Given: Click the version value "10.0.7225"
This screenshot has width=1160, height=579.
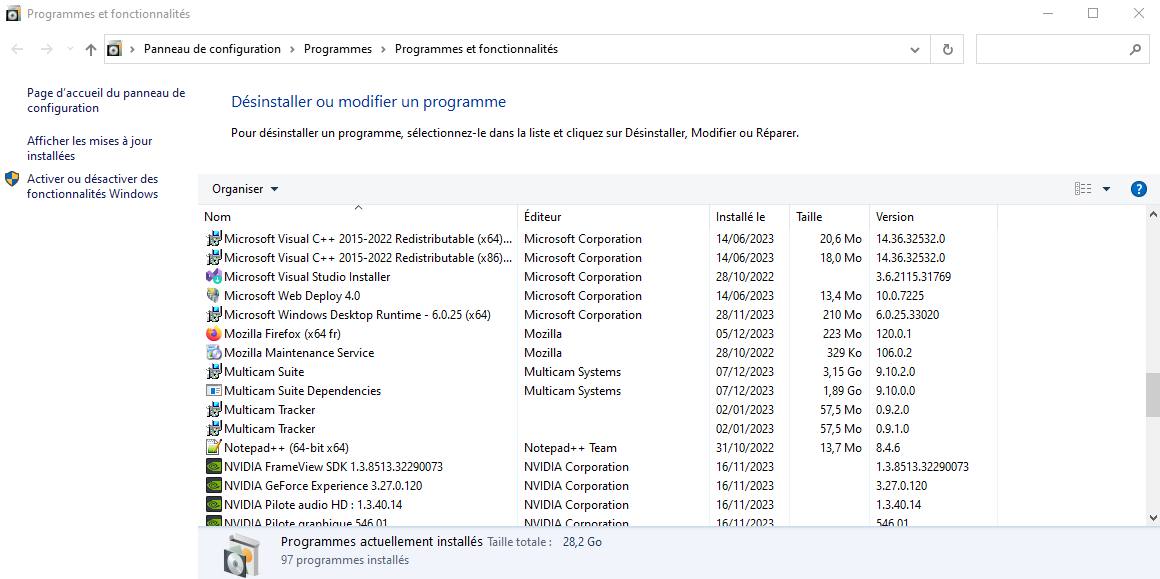Looking at the screenshot, I should [x=901, y=296].
